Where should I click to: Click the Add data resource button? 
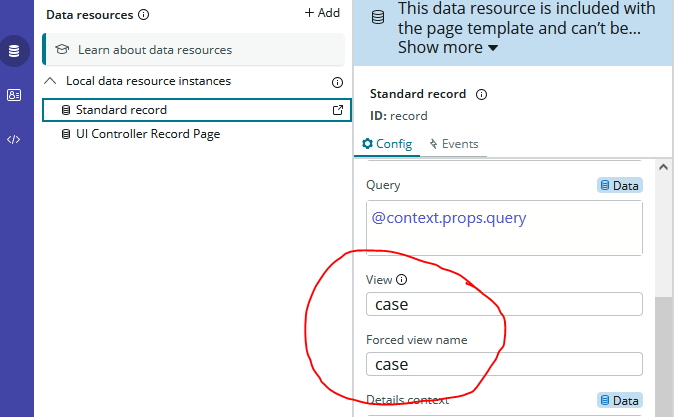322,14
